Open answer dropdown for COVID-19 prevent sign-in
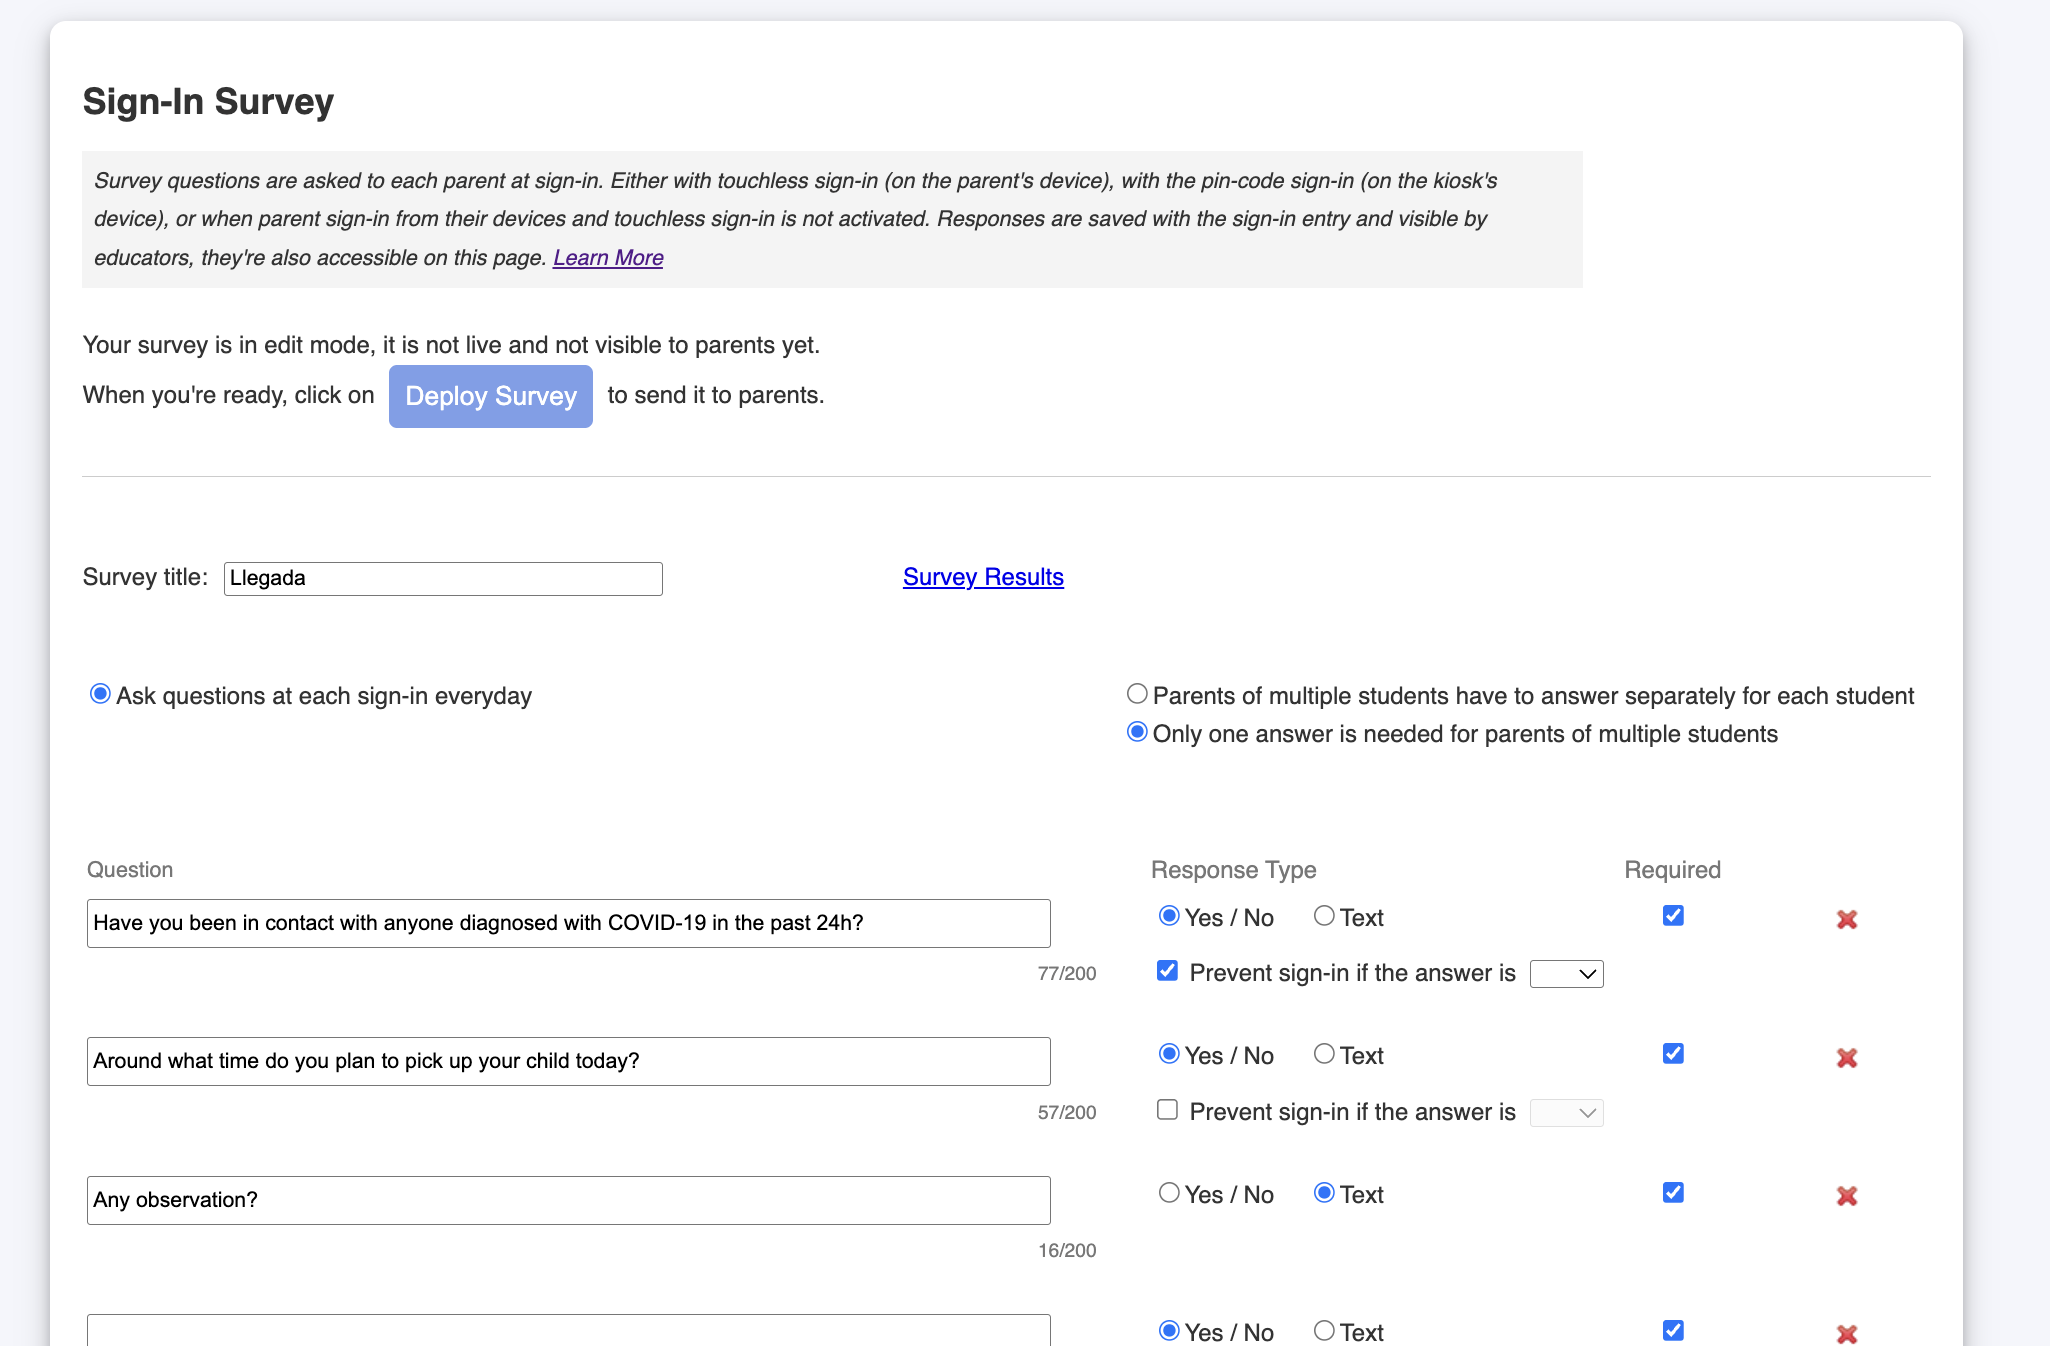 (1566, 974)
